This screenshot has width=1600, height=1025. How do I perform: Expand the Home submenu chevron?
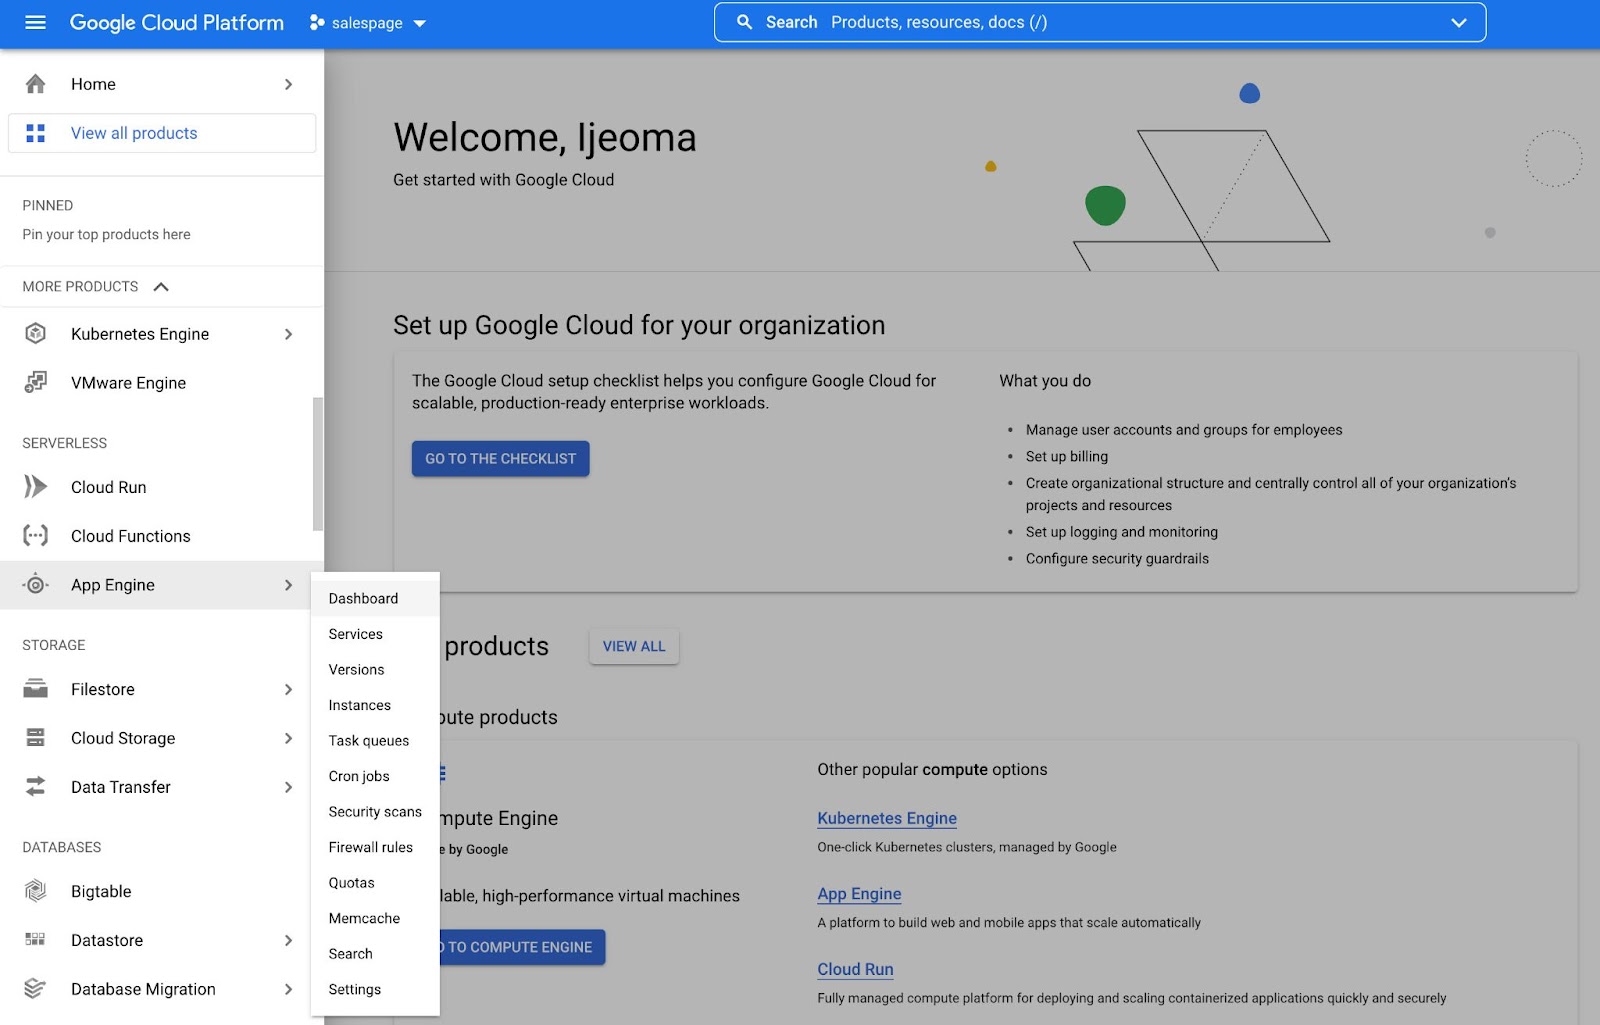(x=288, y=84)
